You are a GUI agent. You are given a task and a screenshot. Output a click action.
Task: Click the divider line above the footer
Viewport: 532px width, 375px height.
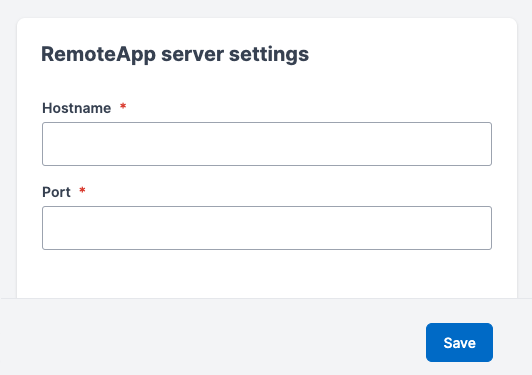pos(266,298)
